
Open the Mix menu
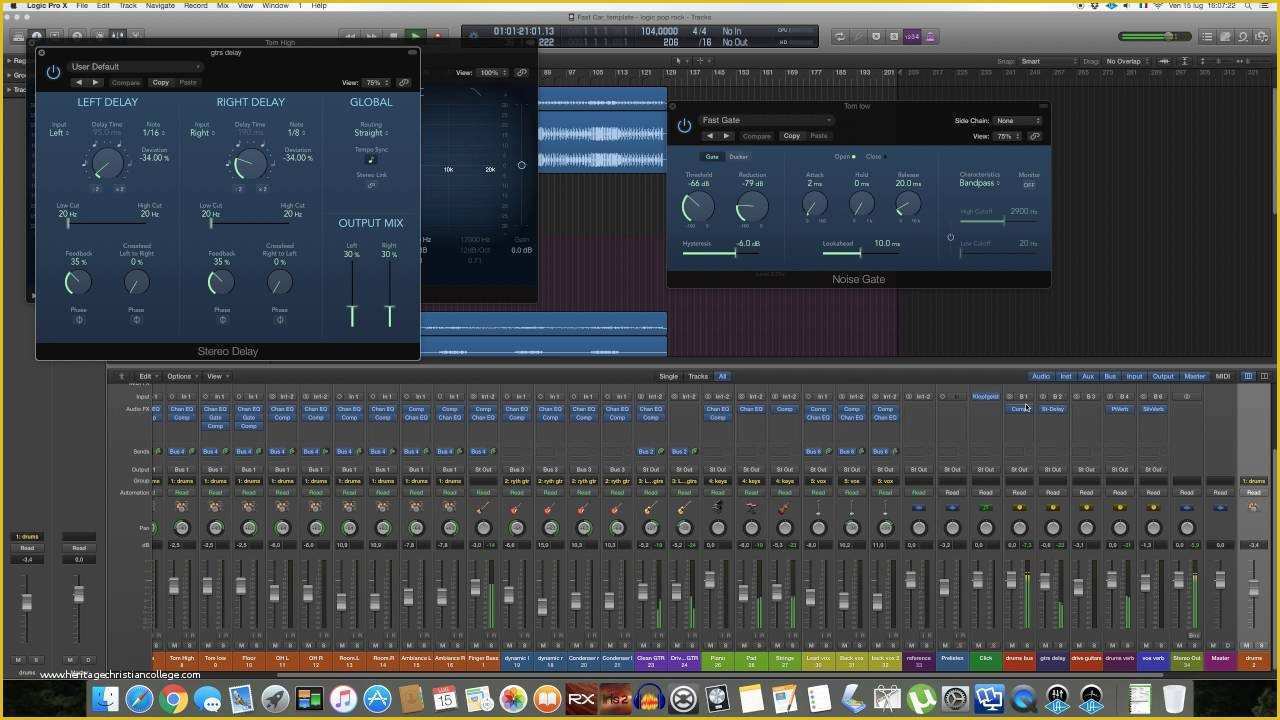pyautogui.click(x=222, y=6)
